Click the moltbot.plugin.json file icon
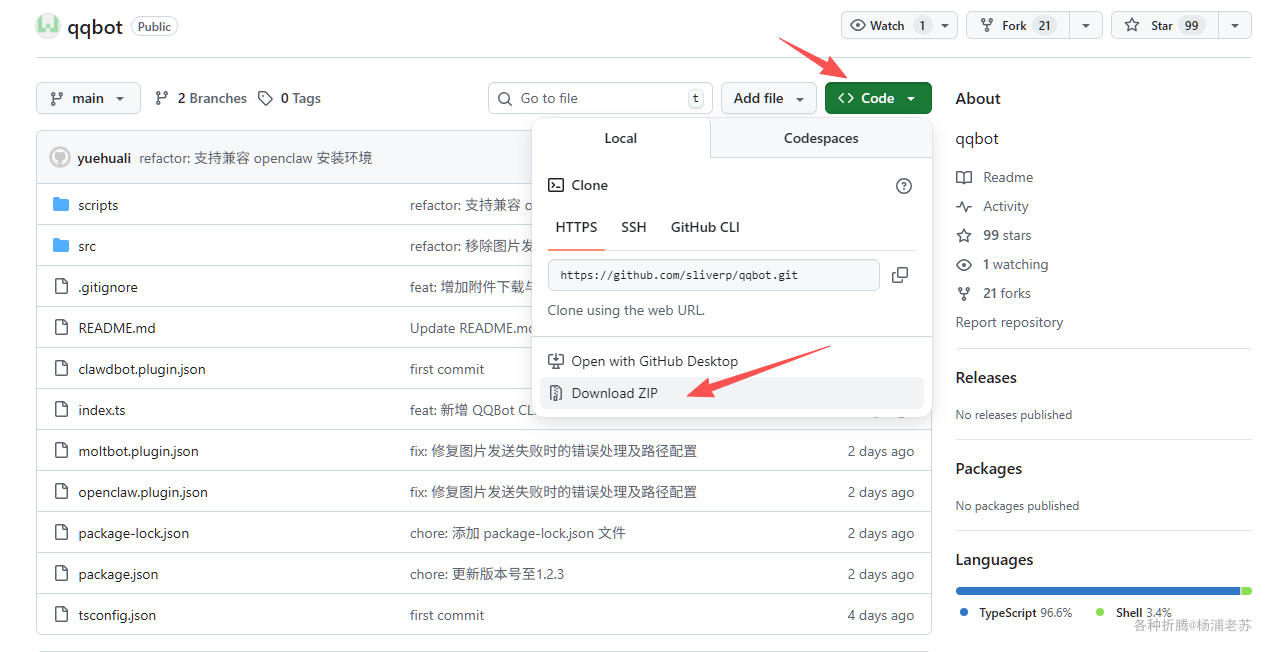This screenshot has height=652, width=1273. (61, 451)
